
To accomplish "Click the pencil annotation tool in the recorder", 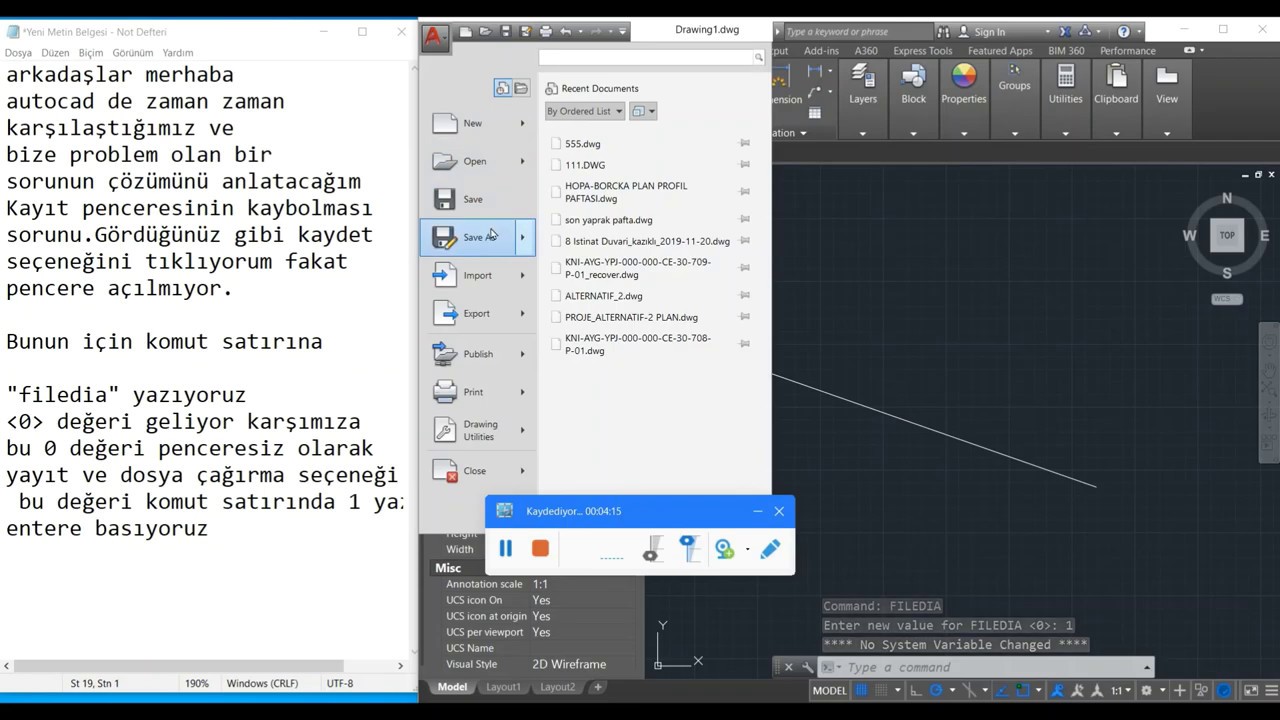I will 770,549.
